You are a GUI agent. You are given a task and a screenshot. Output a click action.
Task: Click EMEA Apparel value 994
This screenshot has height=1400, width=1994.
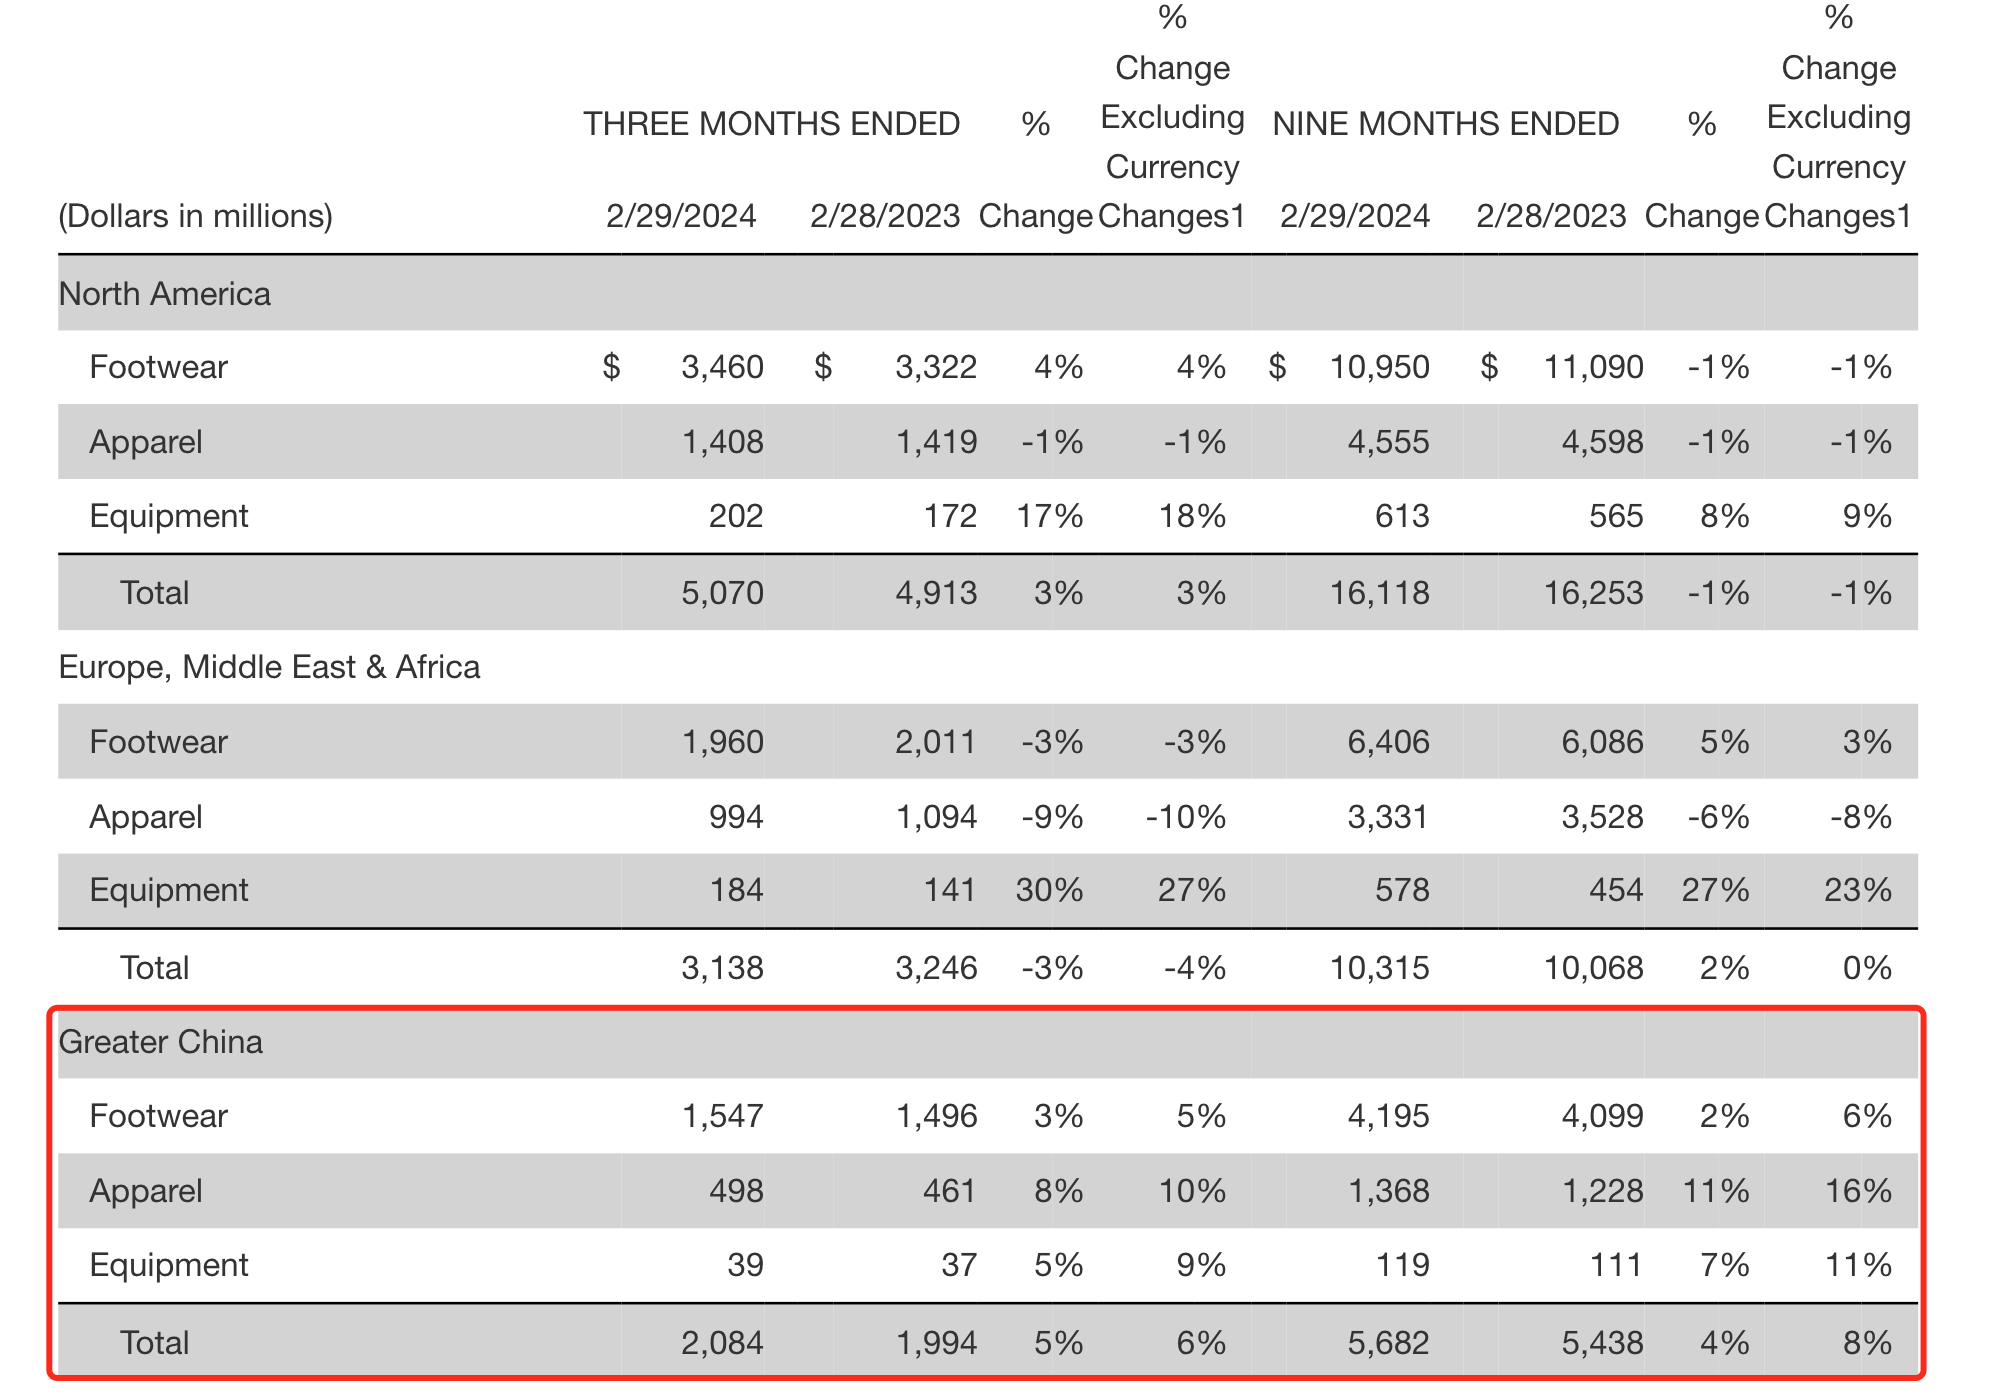(x=736, y=817)
